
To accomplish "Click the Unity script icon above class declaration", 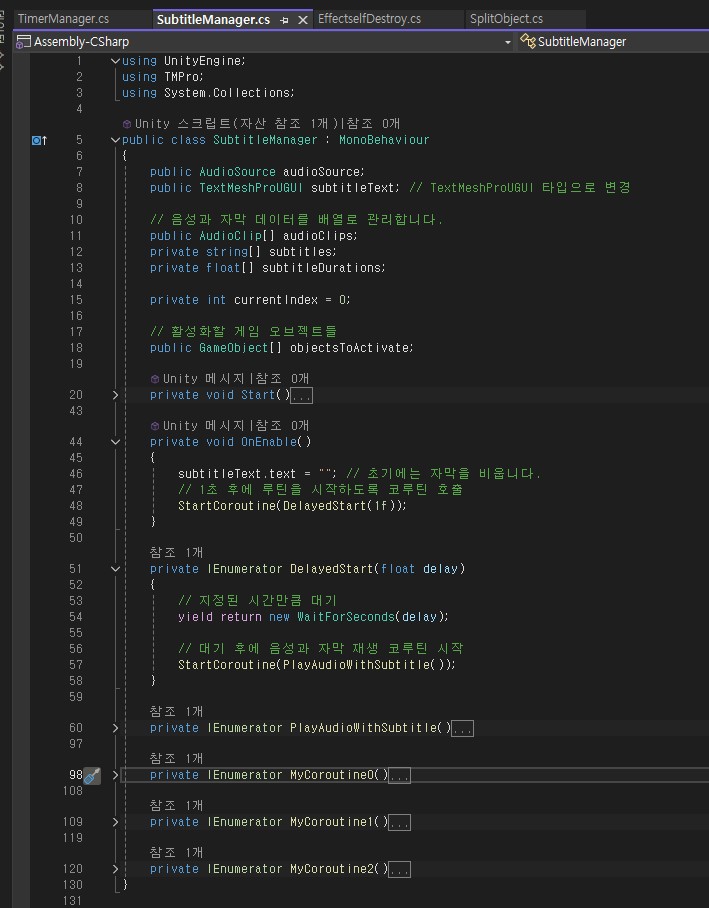I will [x=127, y=124].
